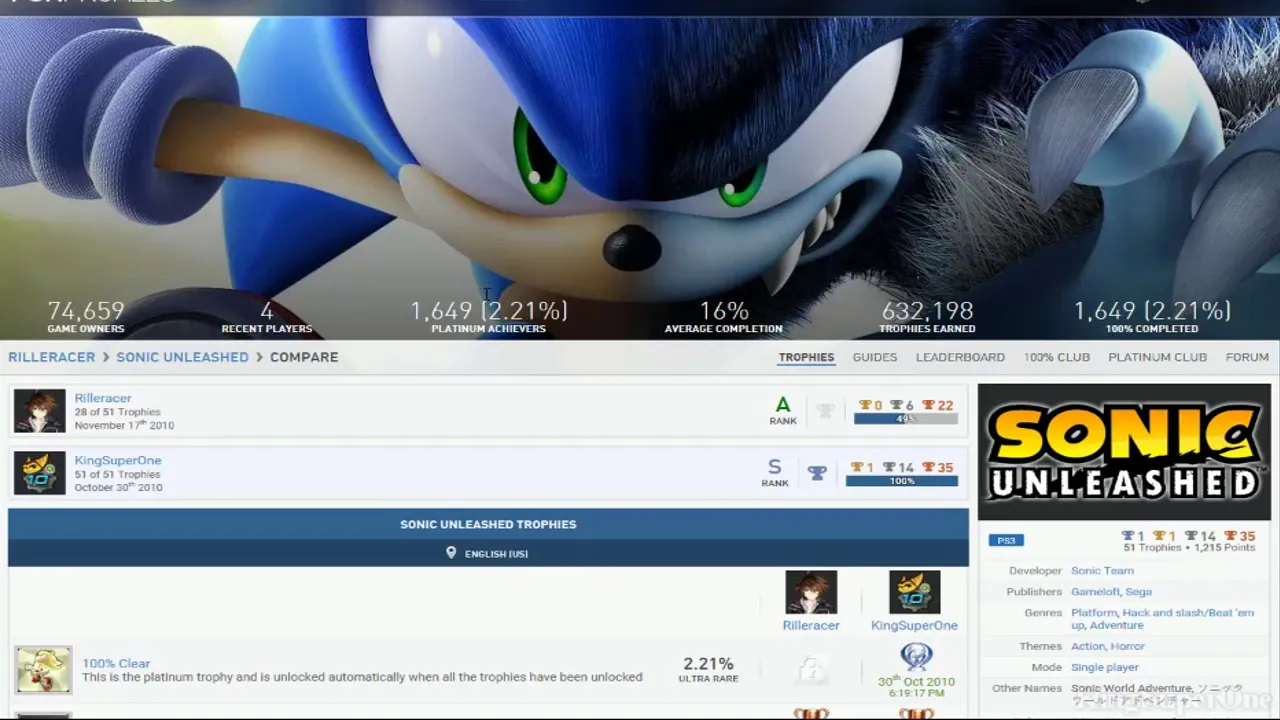Open the Hack and slash/Beat 'em up genre link
Viewport: 1280px width, 720px height.
[x=1163, y=619]
